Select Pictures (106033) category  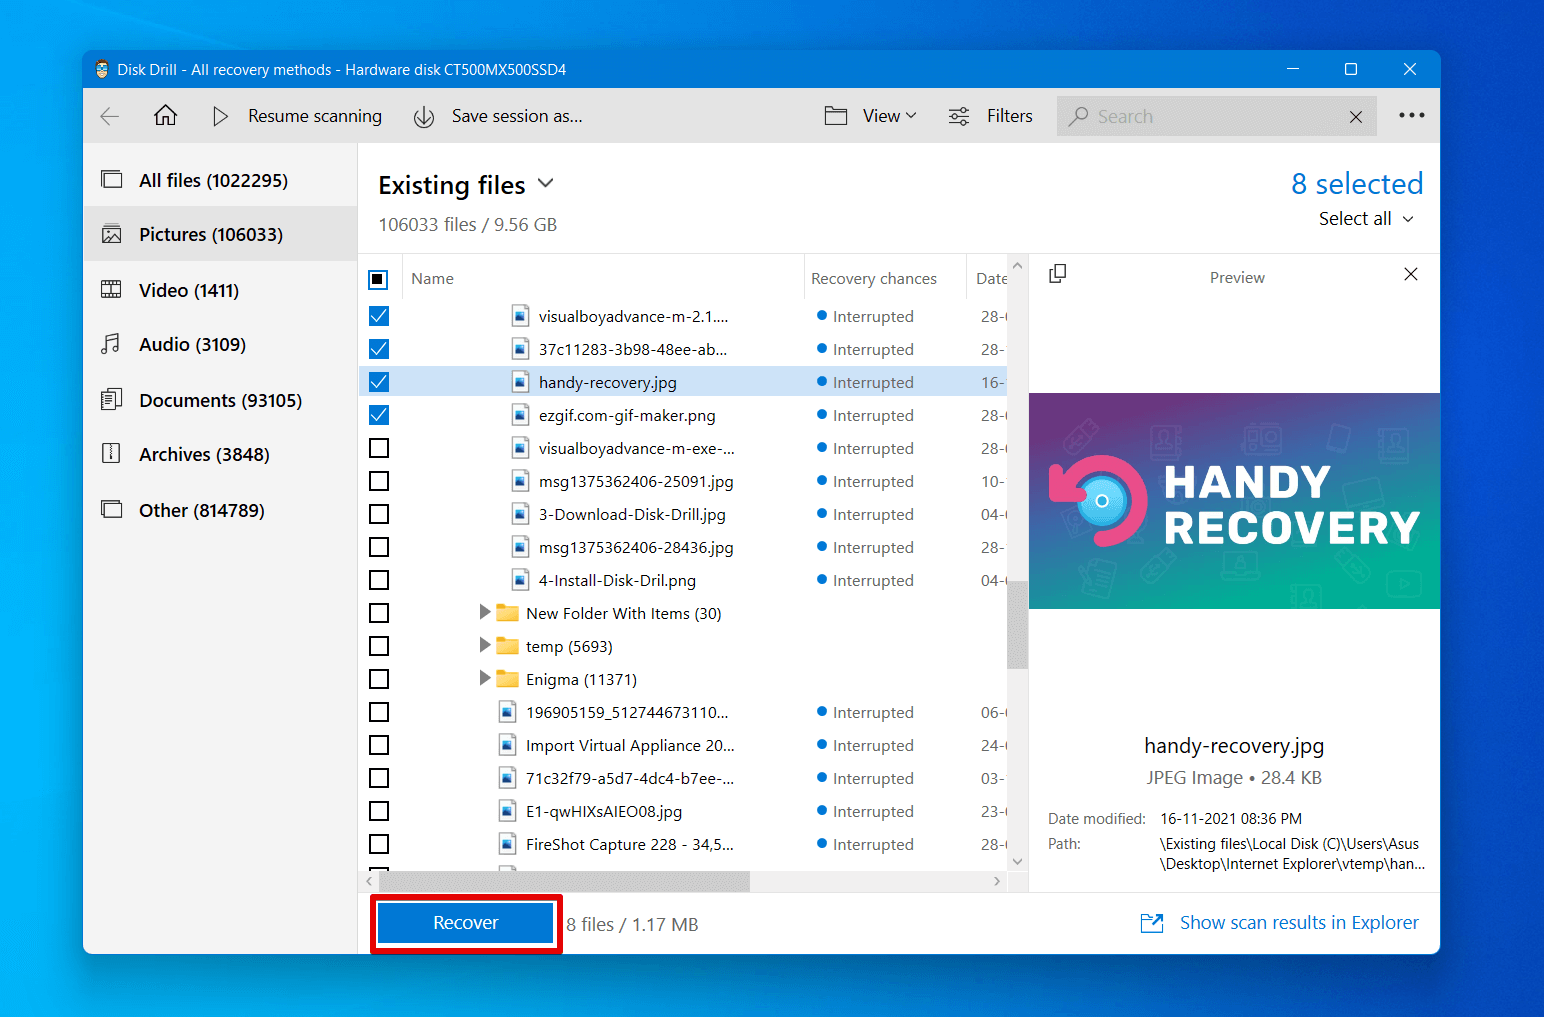click(x=220, y=234)
